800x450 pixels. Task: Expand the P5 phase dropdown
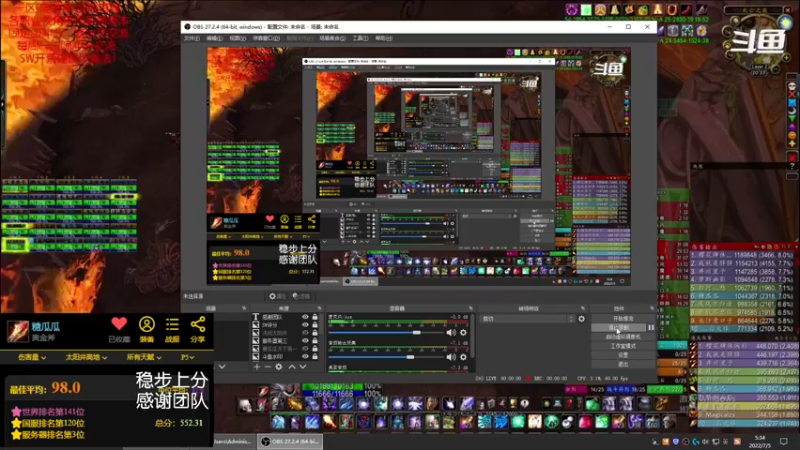click(x=187, y=358)
